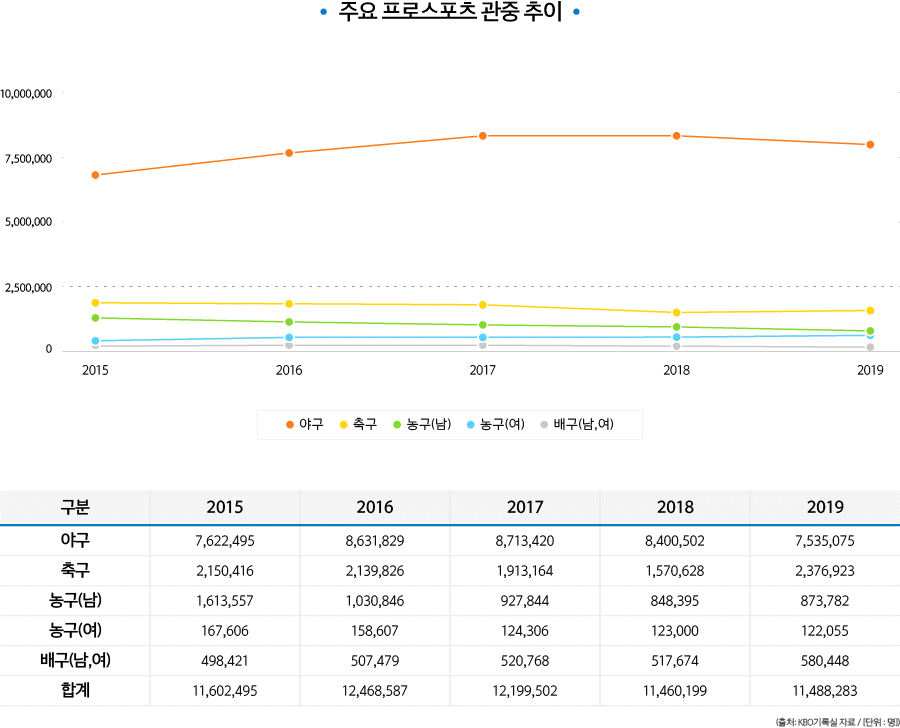Toggle the 배구(남,여) legend entry
Image resolution: width=900 pixels, height=728 pixels.
click(577, 424)
